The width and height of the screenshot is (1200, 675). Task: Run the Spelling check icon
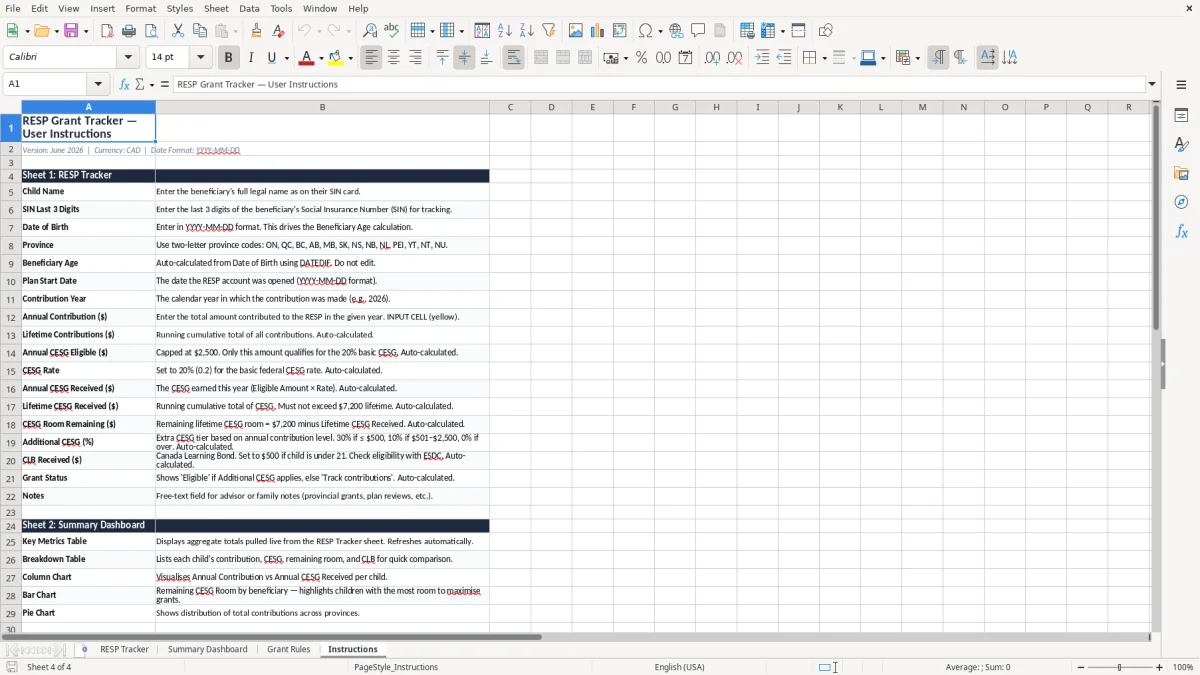point(391,31)
